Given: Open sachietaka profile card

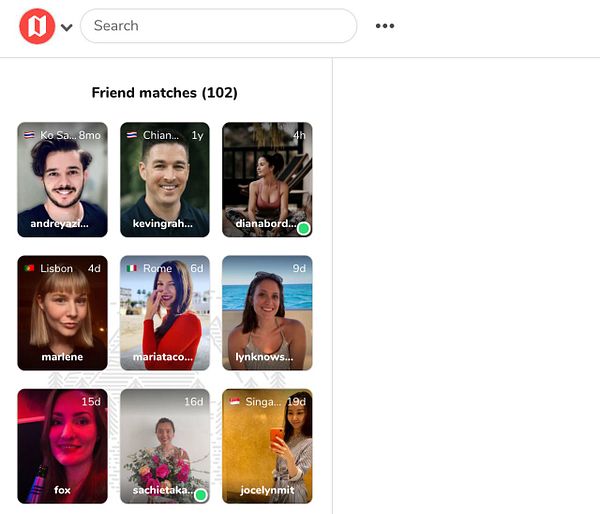Looking at the screenshot, I should (165, 446).
